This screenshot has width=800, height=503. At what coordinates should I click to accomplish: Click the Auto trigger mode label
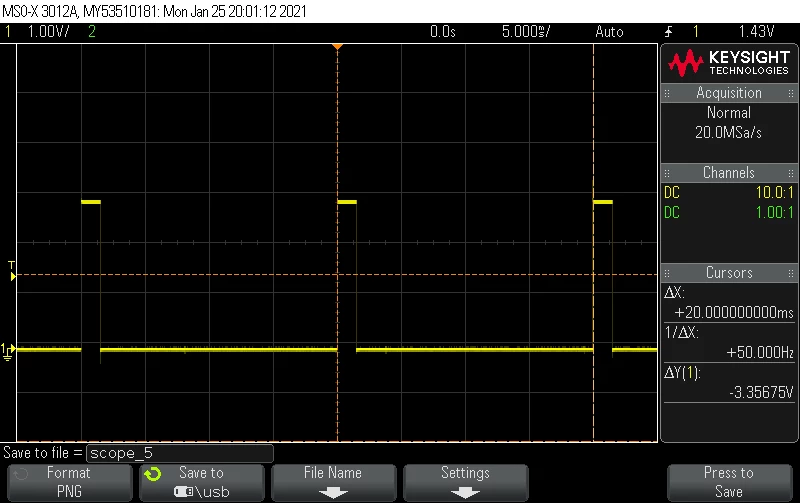(x=609, y=32)
